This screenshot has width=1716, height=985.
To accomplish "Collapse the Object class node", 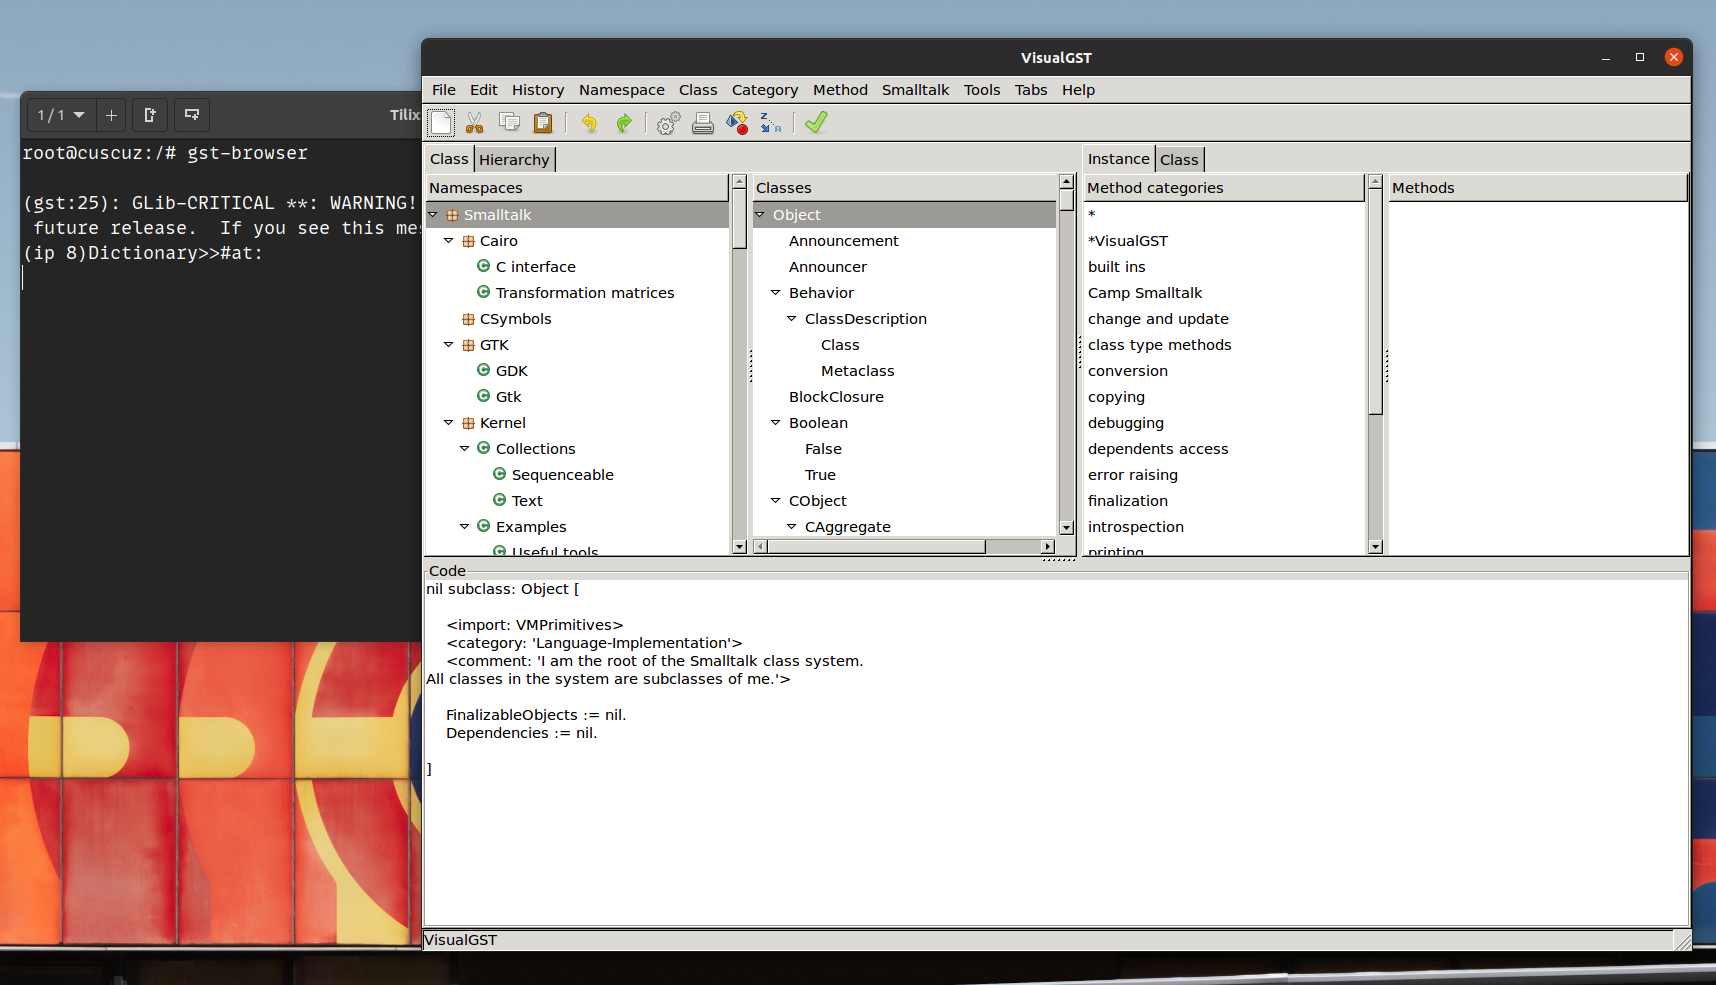I will 760,214.
